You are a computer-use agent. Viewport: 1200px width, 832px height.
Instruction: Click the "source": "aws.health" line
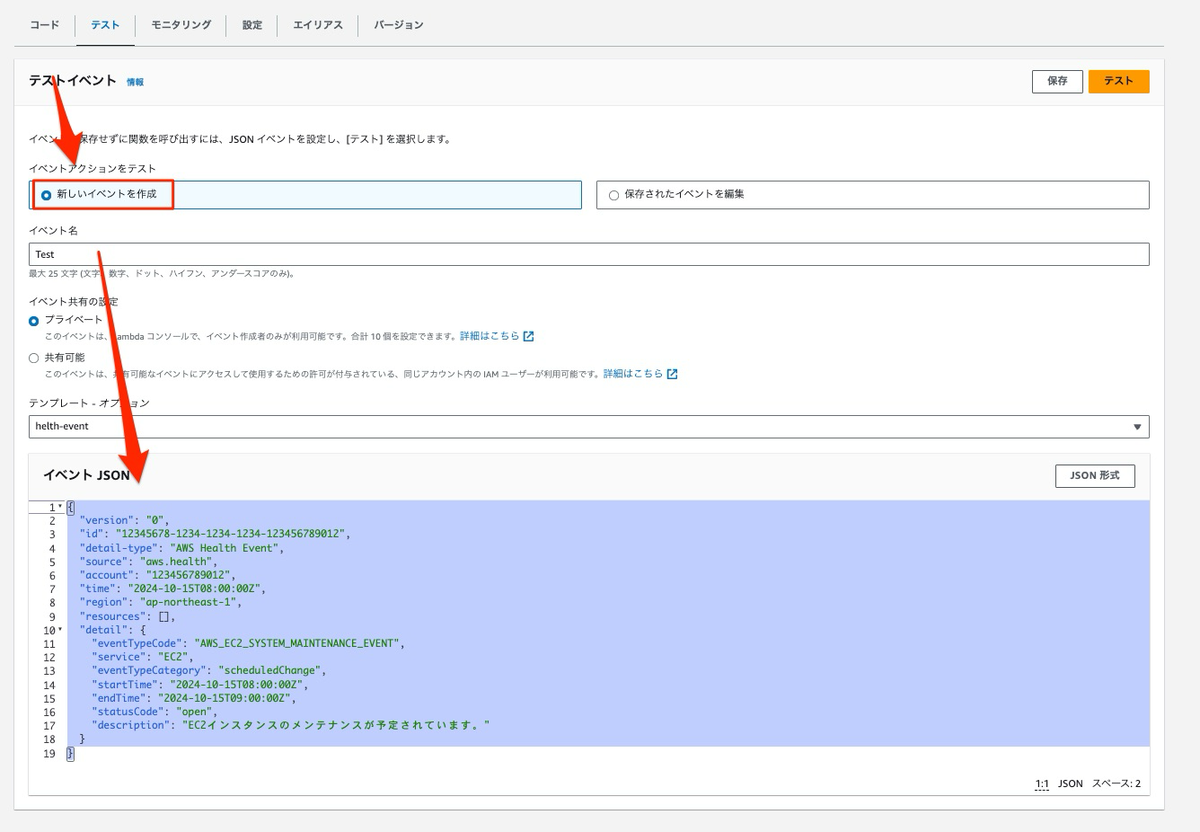(148, 561)
